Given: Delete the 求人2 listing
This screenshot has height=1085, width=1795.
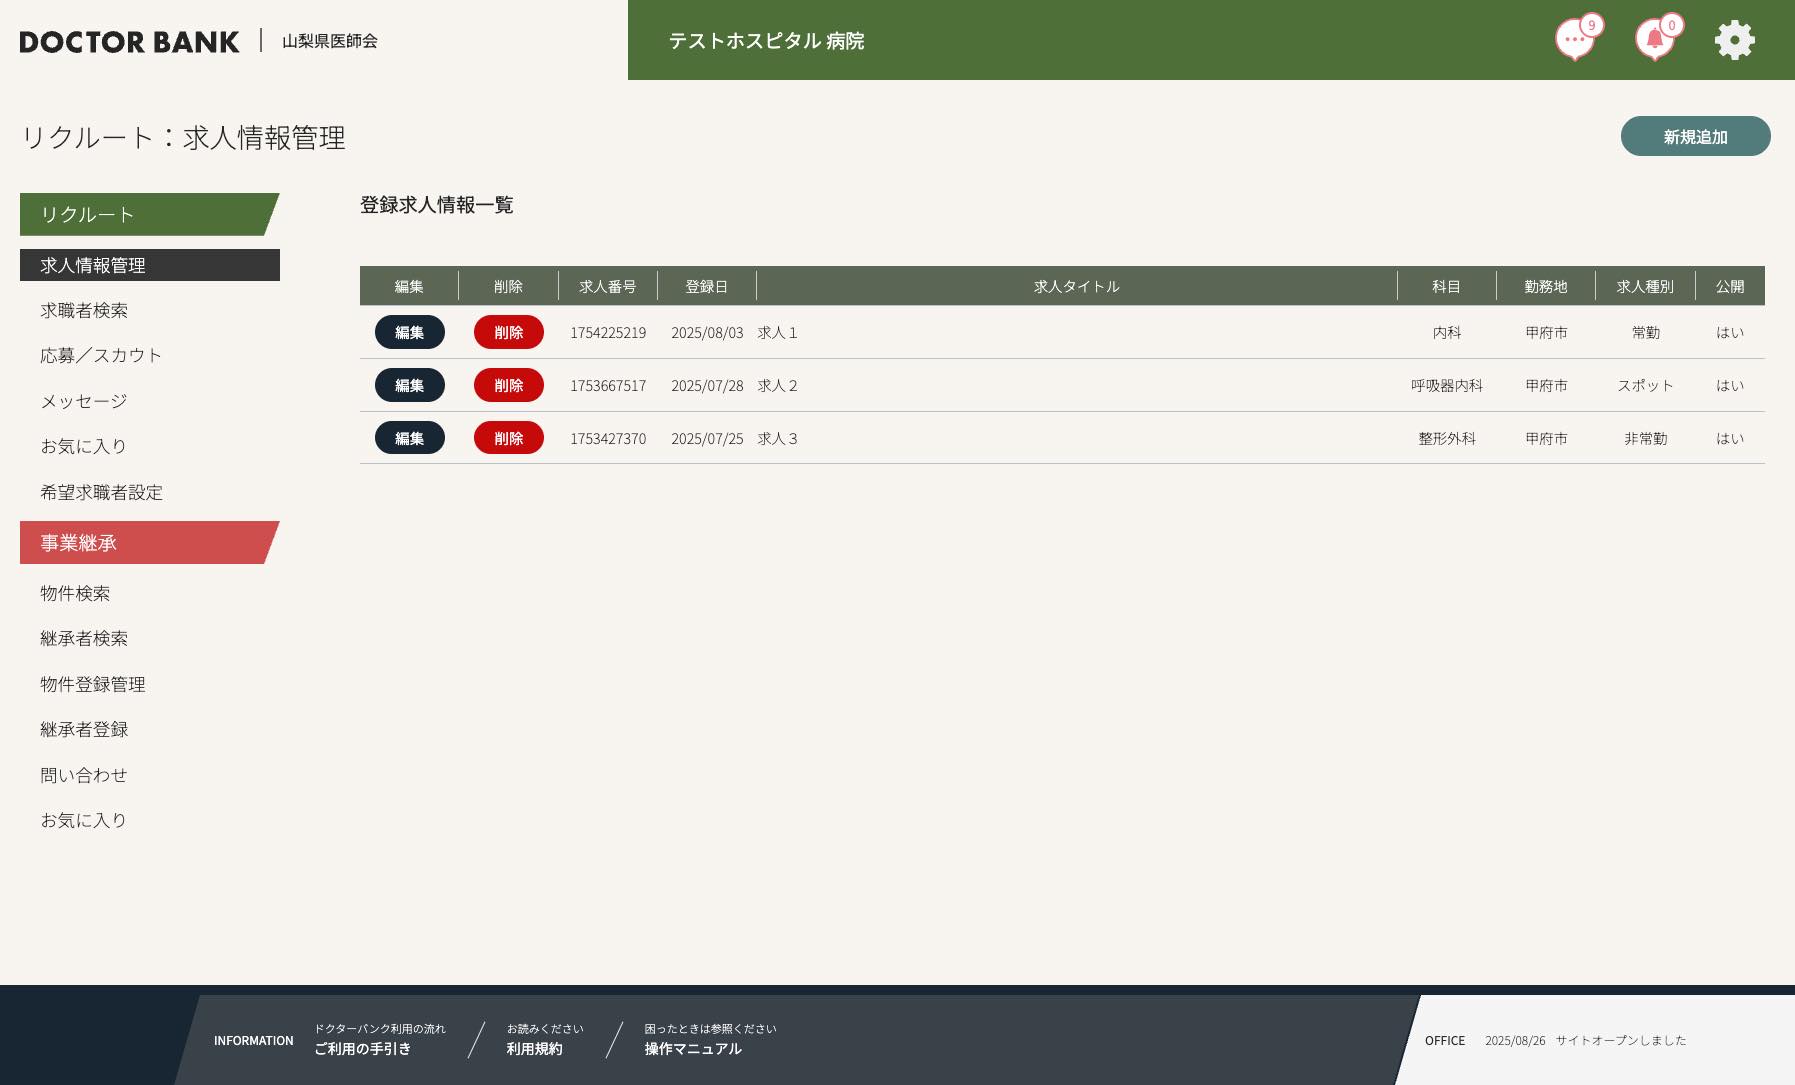Looking at the screenshot, I should [x=508, y=385].
